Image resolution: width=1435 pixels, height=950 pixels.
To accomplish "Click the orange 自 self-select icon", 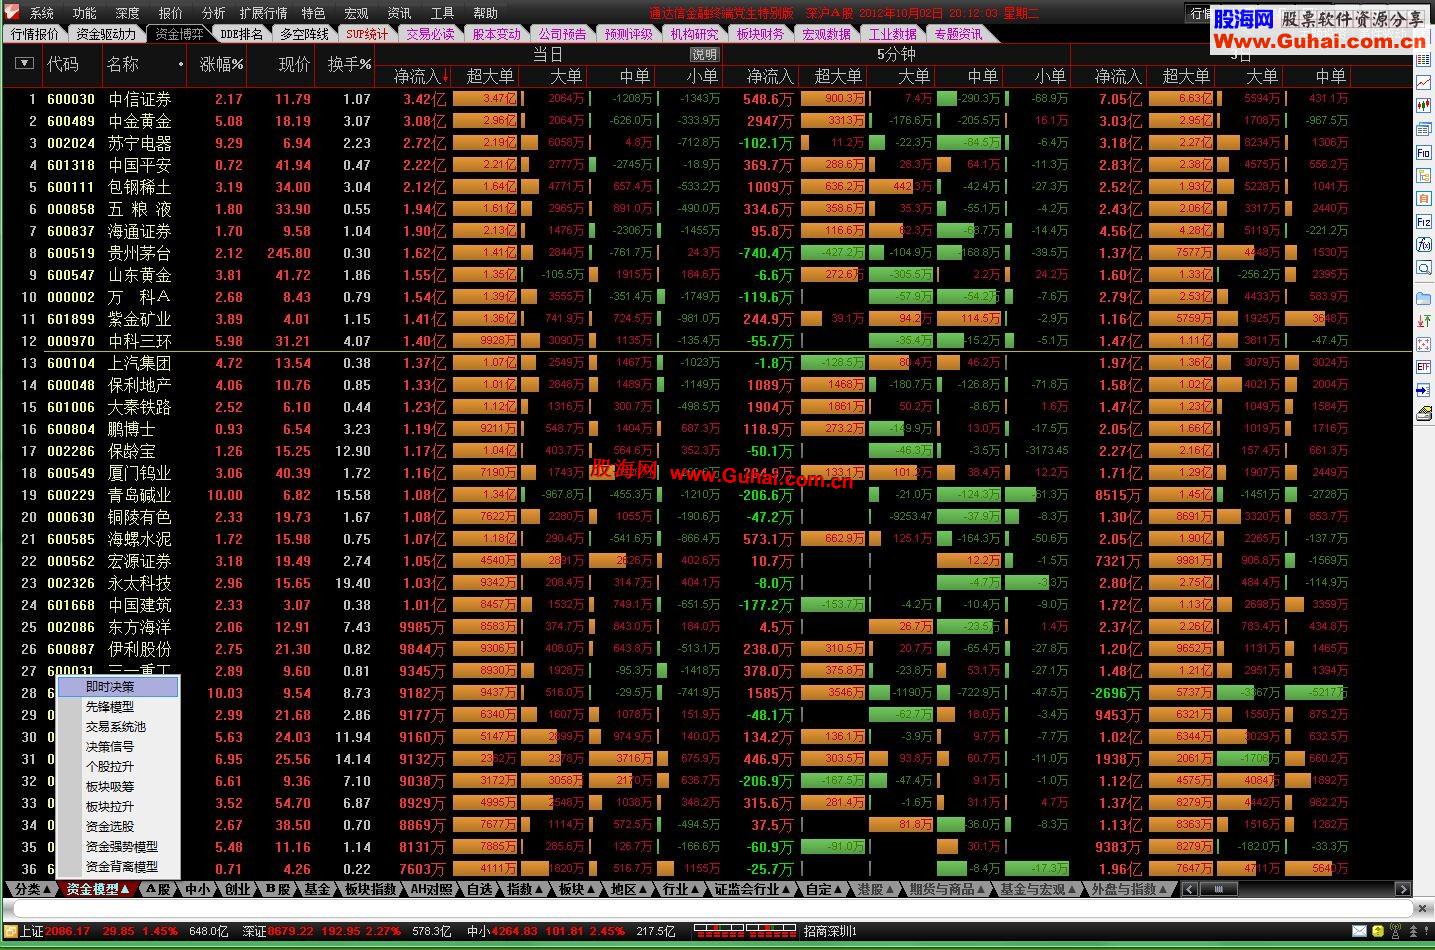I will [x=1424, y=199].
